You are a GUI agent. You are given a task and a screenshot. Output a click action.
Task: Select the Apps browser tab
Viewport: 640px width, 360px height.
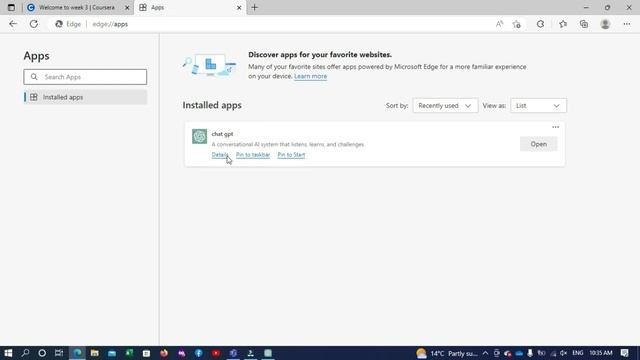(190, 7)
